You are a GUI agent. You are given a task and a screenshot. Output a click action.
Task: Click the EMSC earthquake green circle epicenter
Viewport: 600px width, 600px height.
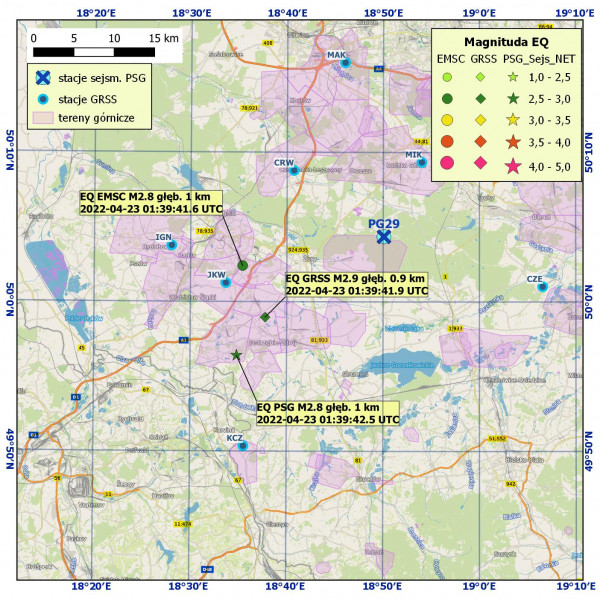pos(243,265)
